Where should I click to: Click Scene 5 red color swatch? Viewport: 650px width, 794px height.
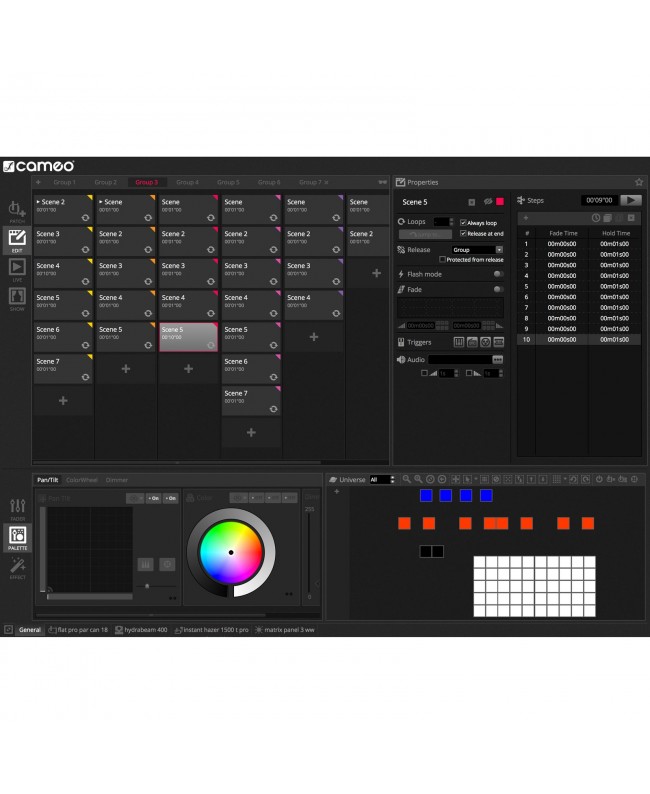pyautogui.click(x=500, y=202)
